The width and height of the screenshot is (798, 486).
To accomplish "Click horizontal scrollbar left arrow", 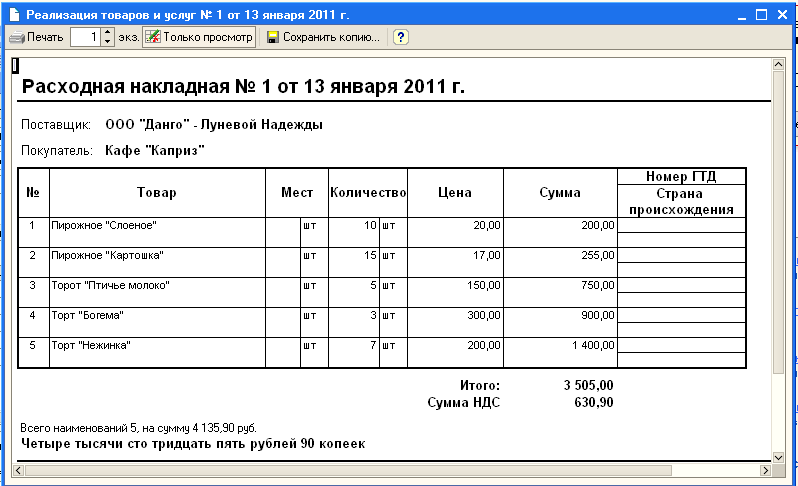I will point(18,470).
